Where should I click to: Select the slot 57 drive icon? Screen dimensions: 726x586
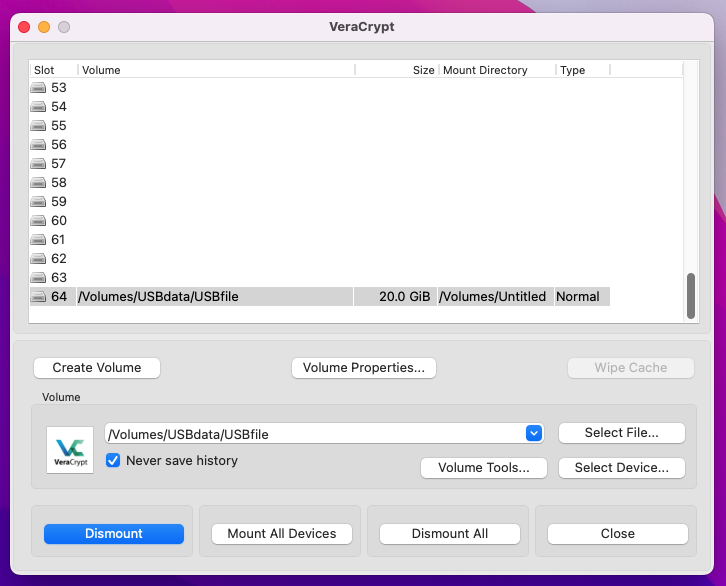39,164
